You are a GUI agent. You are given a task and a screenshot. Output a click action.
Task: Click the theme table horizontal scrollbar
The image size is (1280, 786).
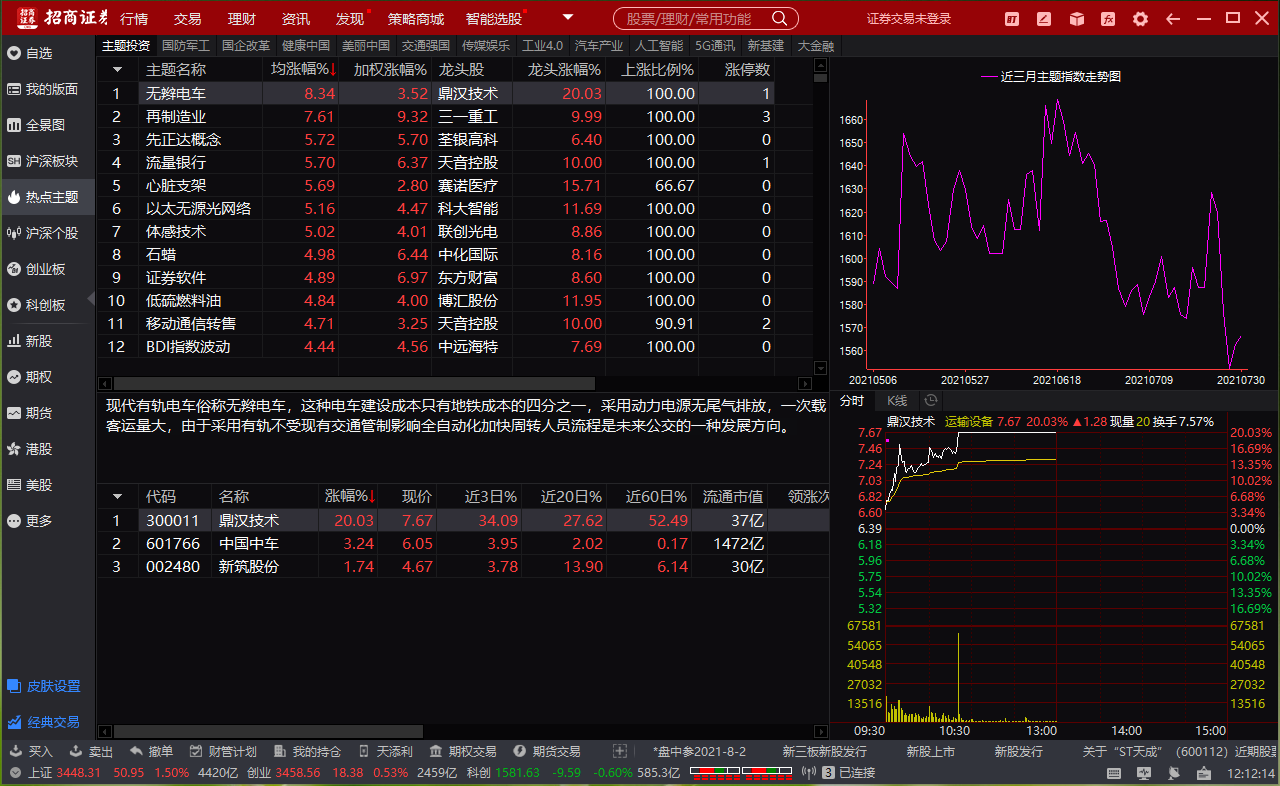click(354, 383)
